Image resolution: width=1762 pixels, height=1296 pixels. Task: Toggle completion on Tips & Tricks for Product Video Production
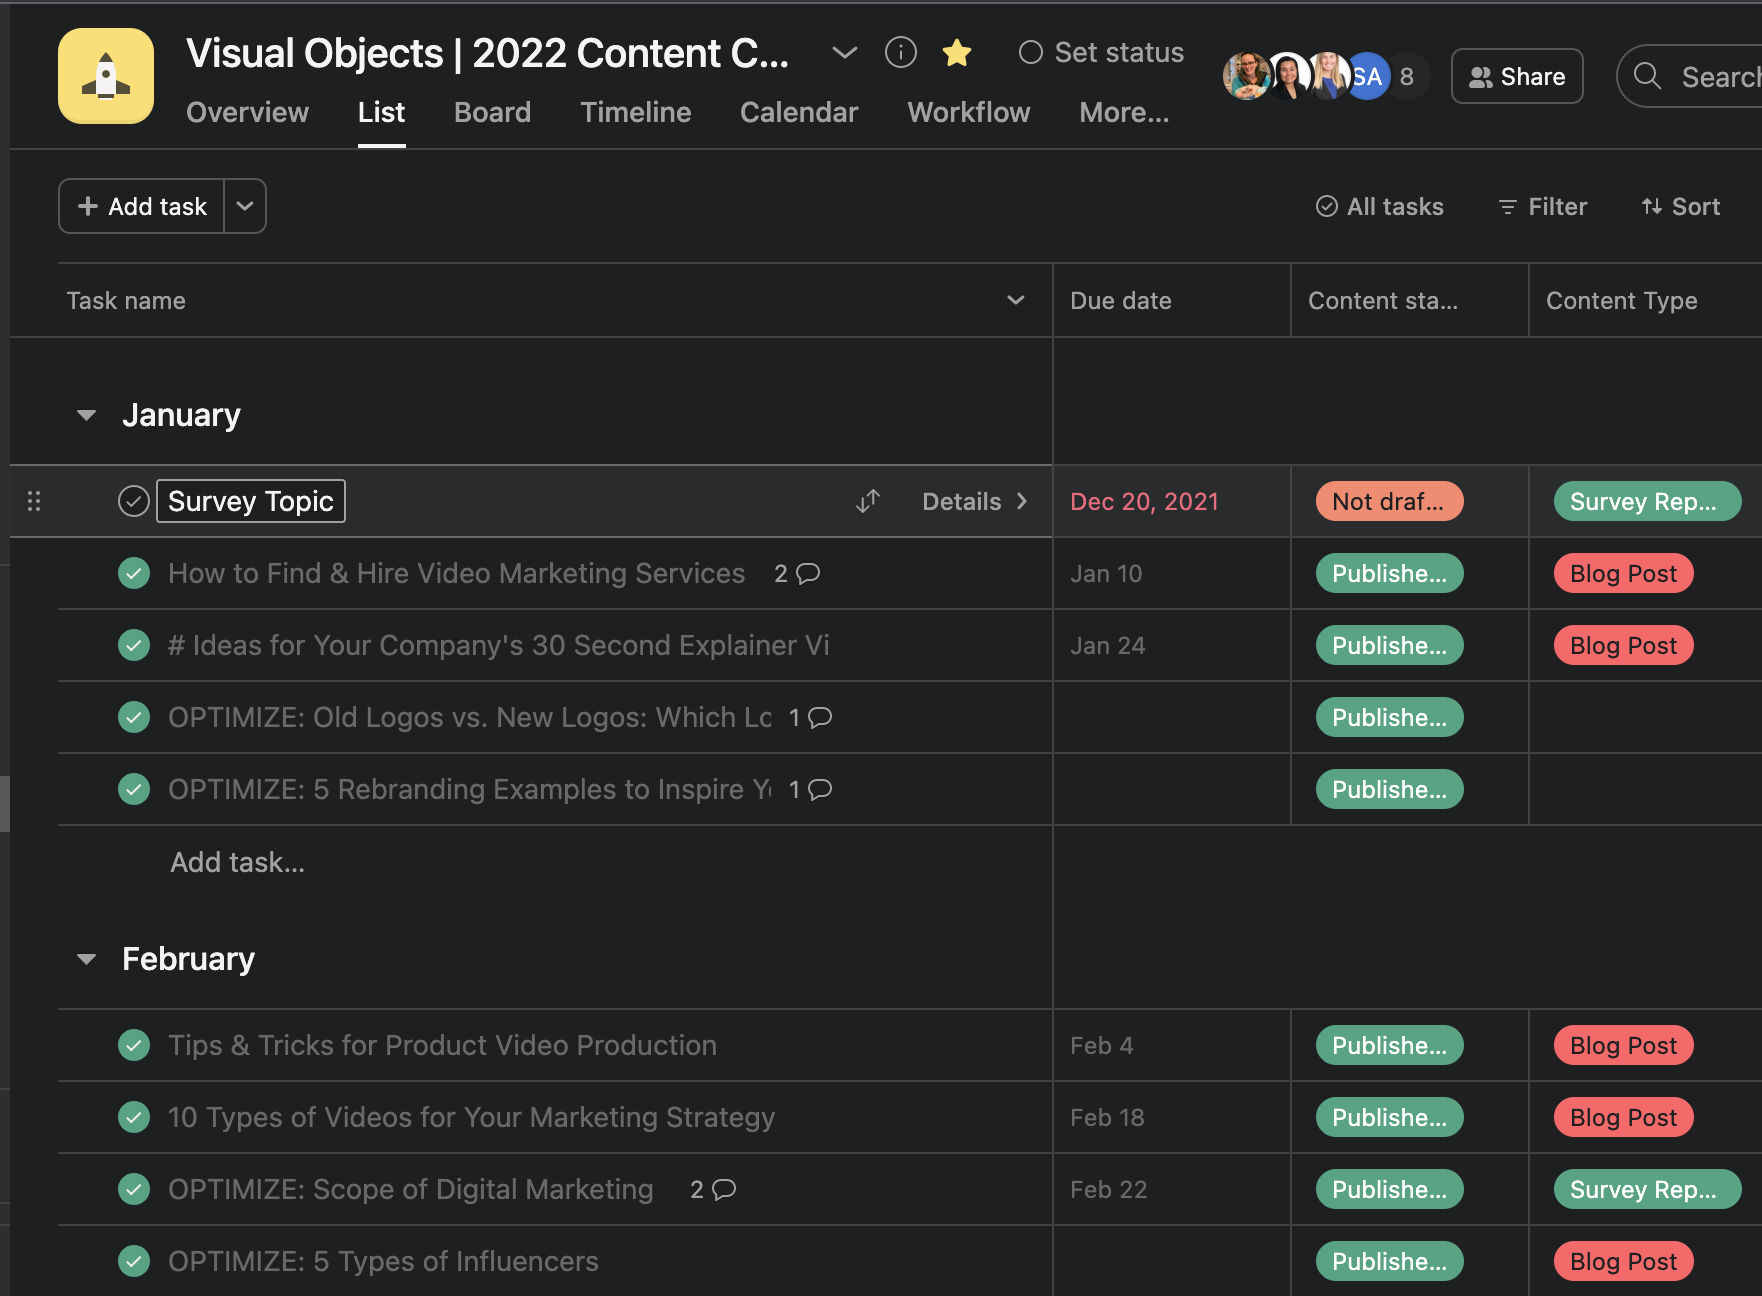133,1045
